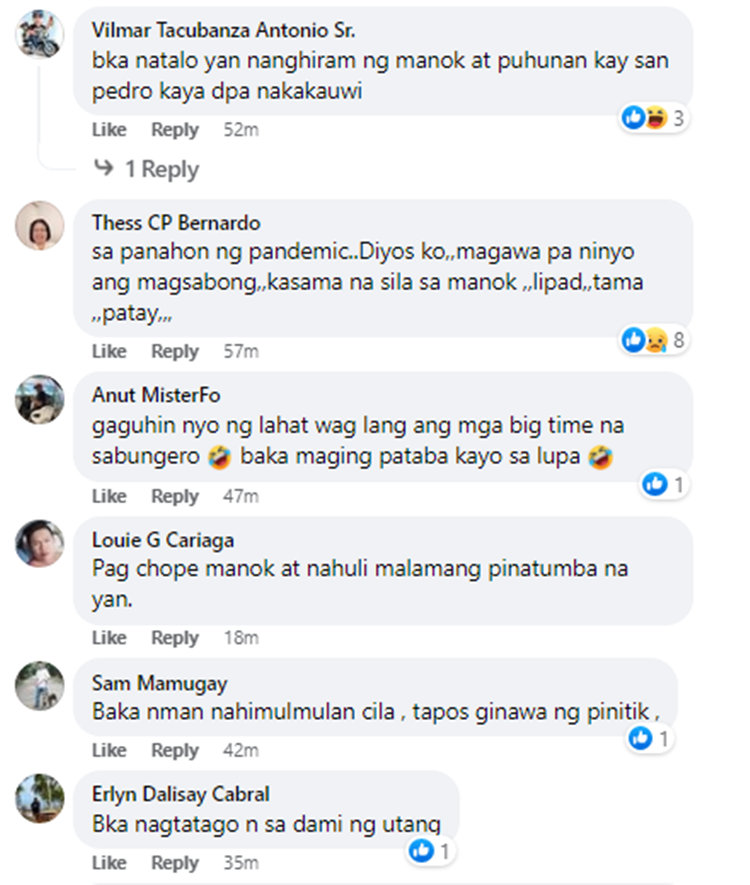750x885 pixels.
Task: Open Louie G Cariaga's avatar
Action: (x=40, y=544)
